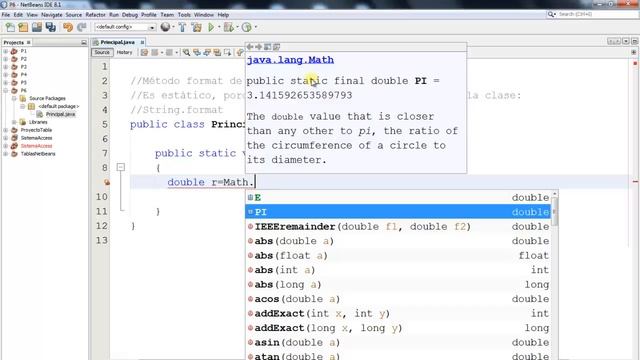Image resolution: width=640 pixels, height=360 pixels.
Task: Select abs(float a) completion entry
Action: (x=398, y=256)
